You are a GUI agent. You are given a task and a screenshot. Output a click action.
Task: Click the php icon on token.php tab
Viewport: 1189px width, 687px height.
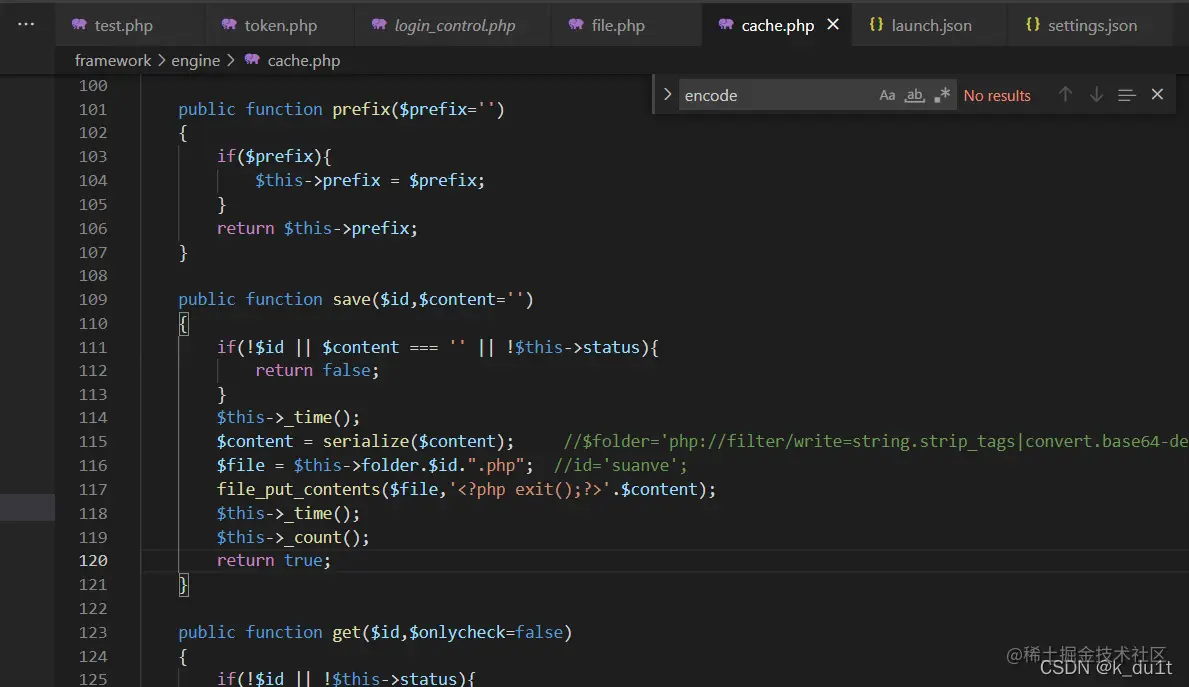pyautogui.click(x=229, y=24)
